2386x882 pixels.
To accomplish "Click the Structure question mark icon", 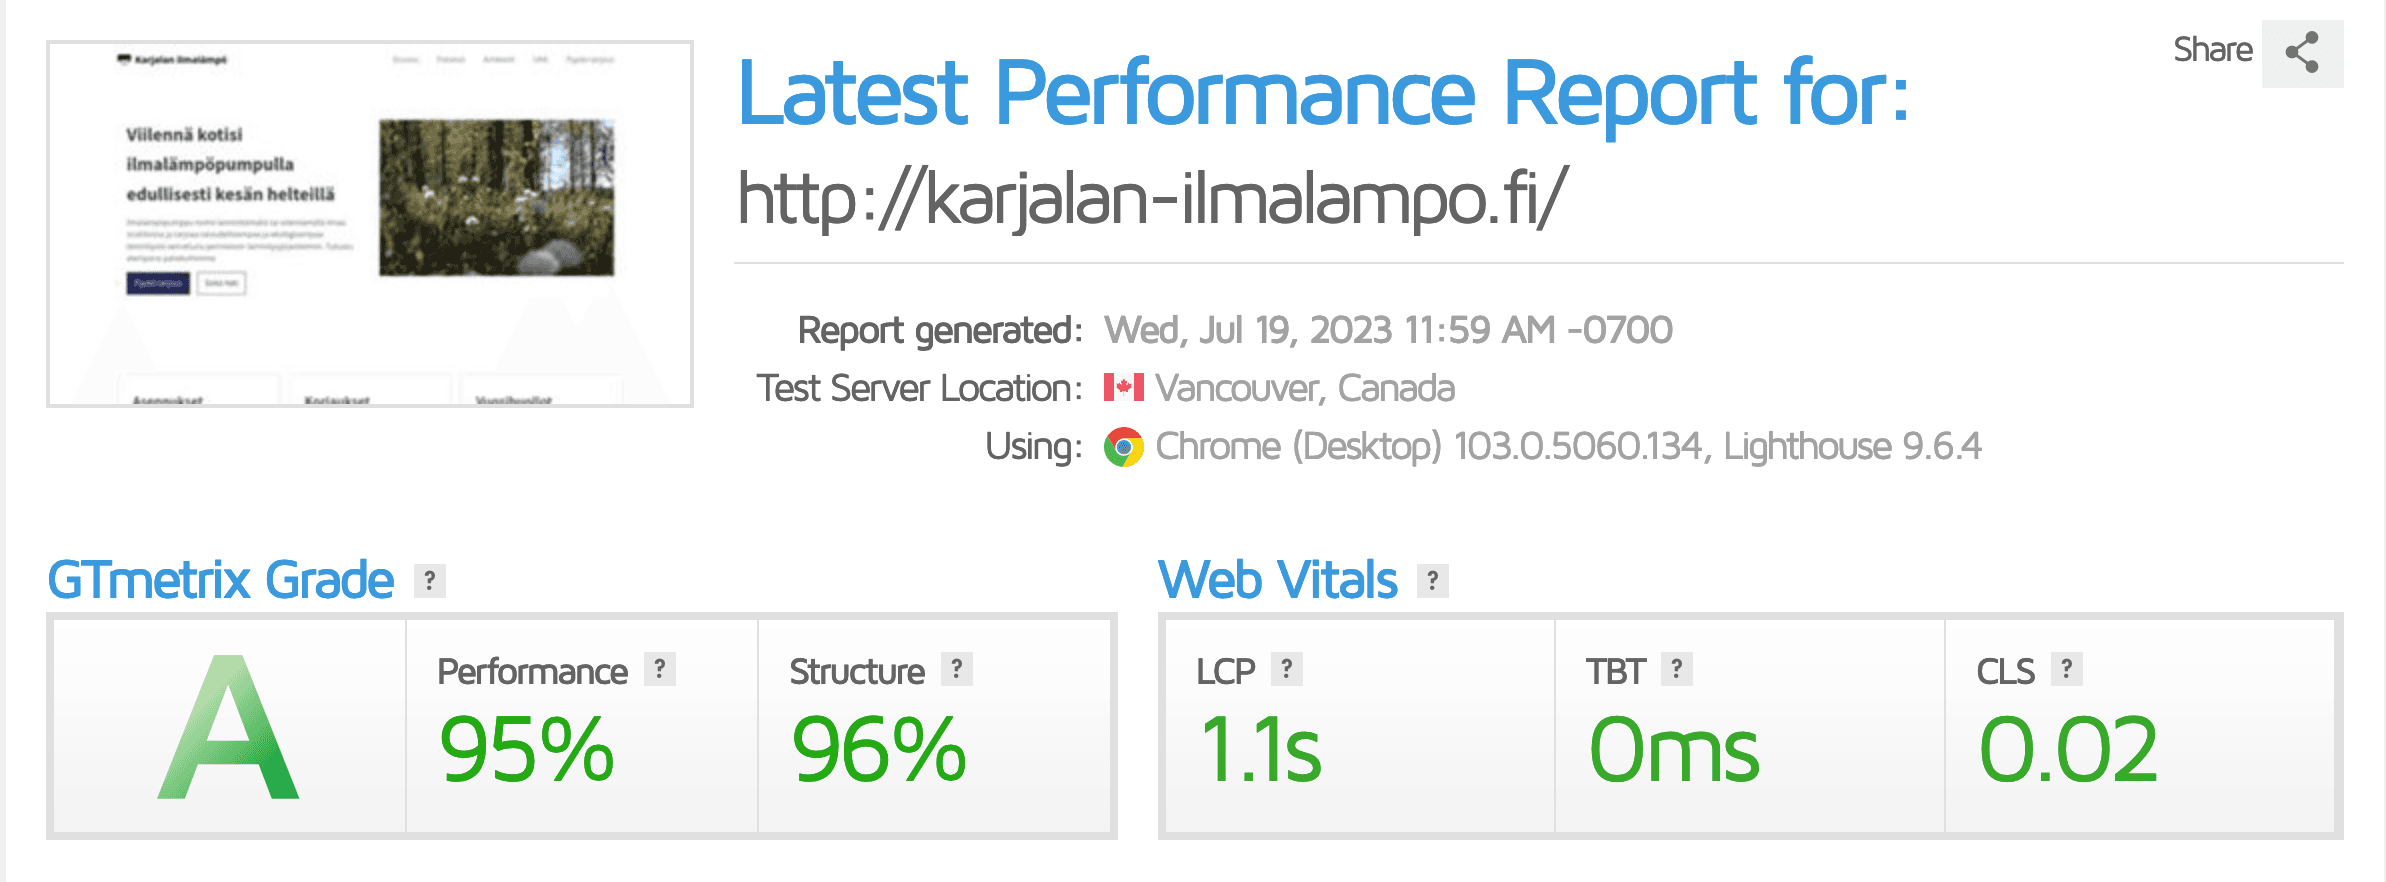I will pos(957,669).
